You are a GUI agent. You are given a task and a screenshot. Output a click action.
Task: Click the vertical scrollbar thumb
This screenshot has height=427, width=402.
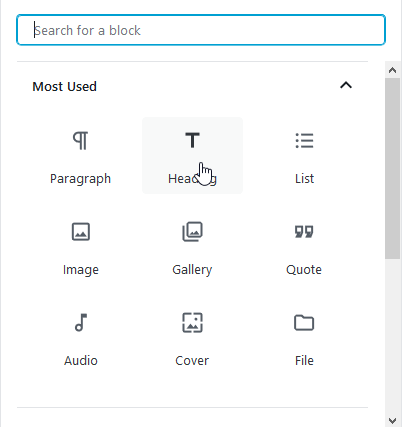(393, 168)
